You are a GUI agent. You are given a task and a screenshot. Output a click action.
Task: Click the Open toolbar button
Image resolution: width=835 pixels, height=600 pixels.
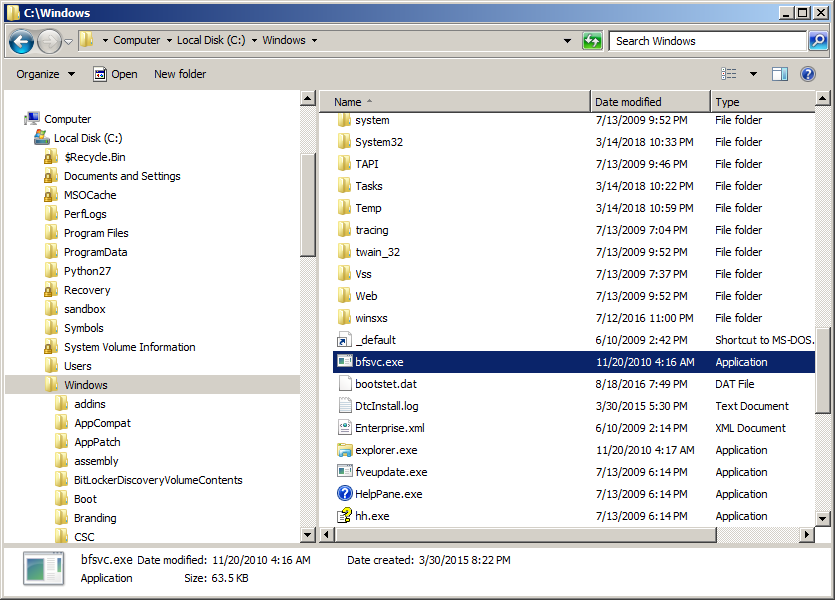[x=115, y=74]
